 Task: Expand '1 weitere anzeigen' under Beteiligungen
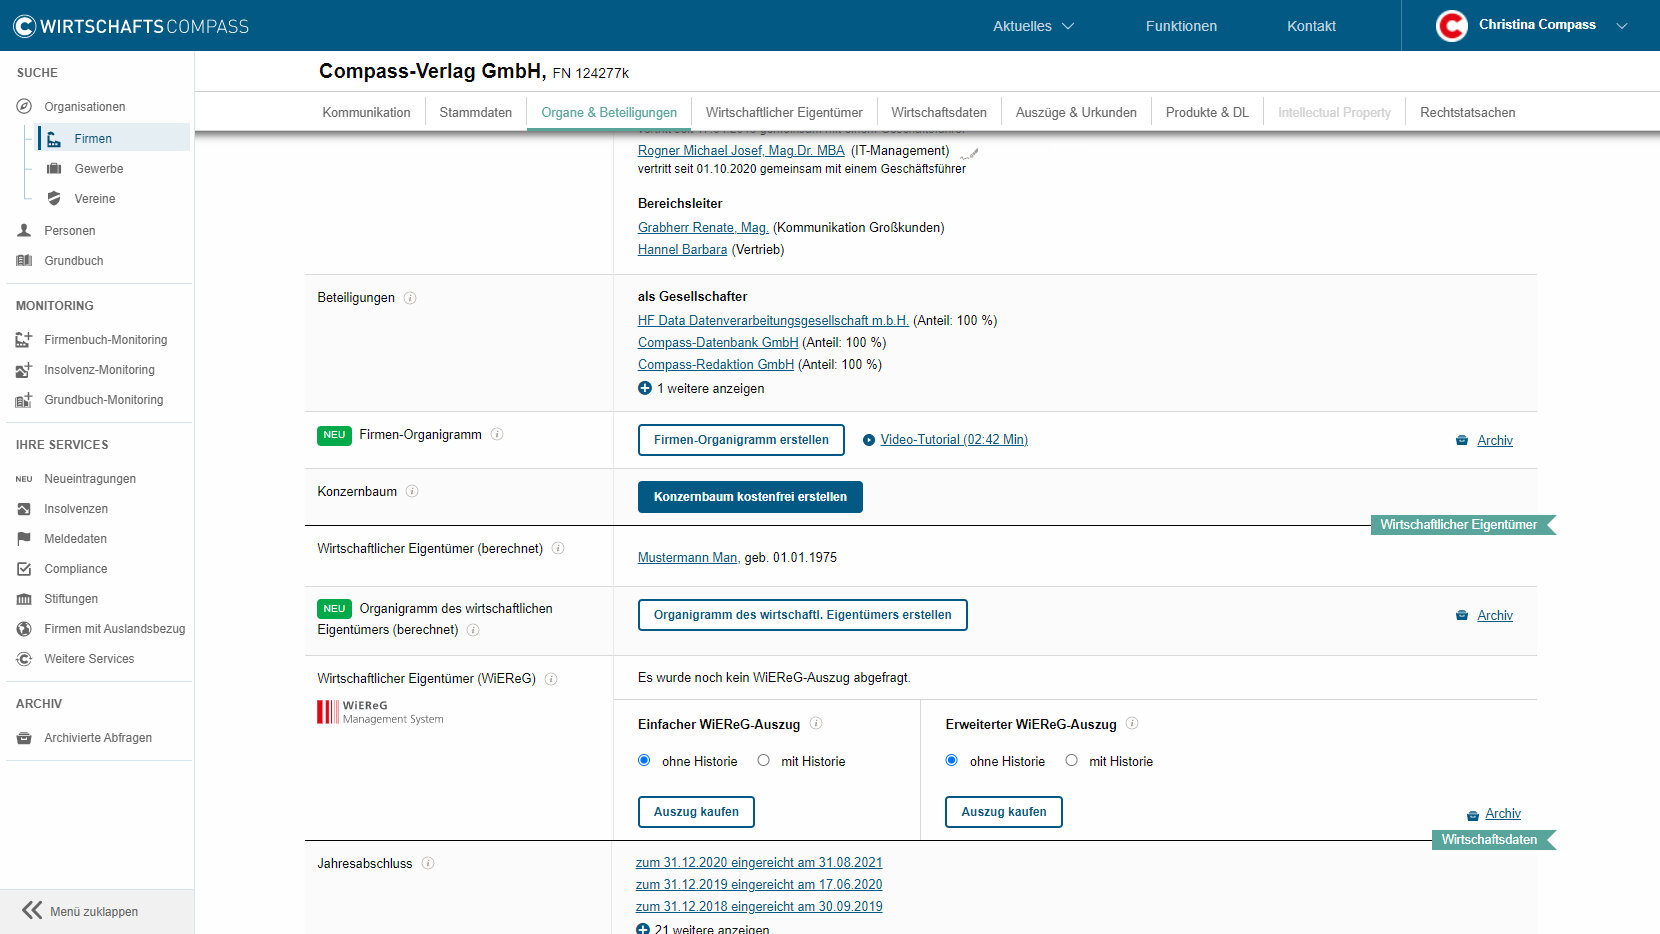(x=702, y=389)
